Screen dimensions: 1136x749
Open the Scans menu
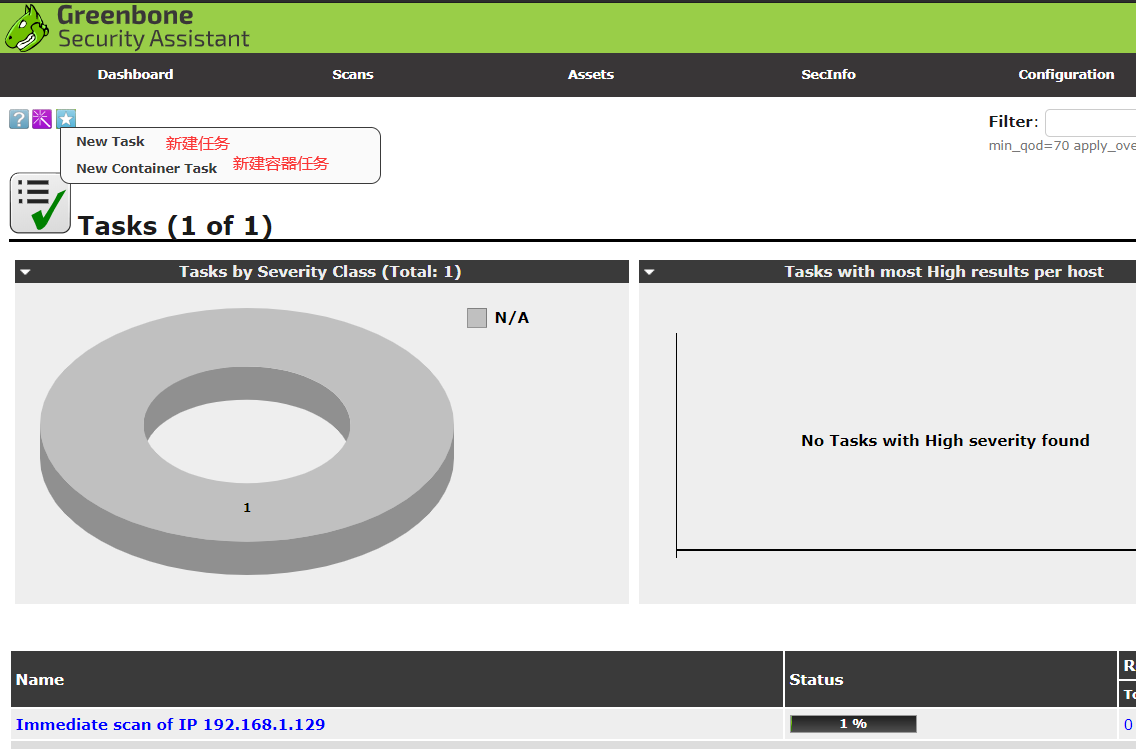pyautogui.click(x=352, y=75)
